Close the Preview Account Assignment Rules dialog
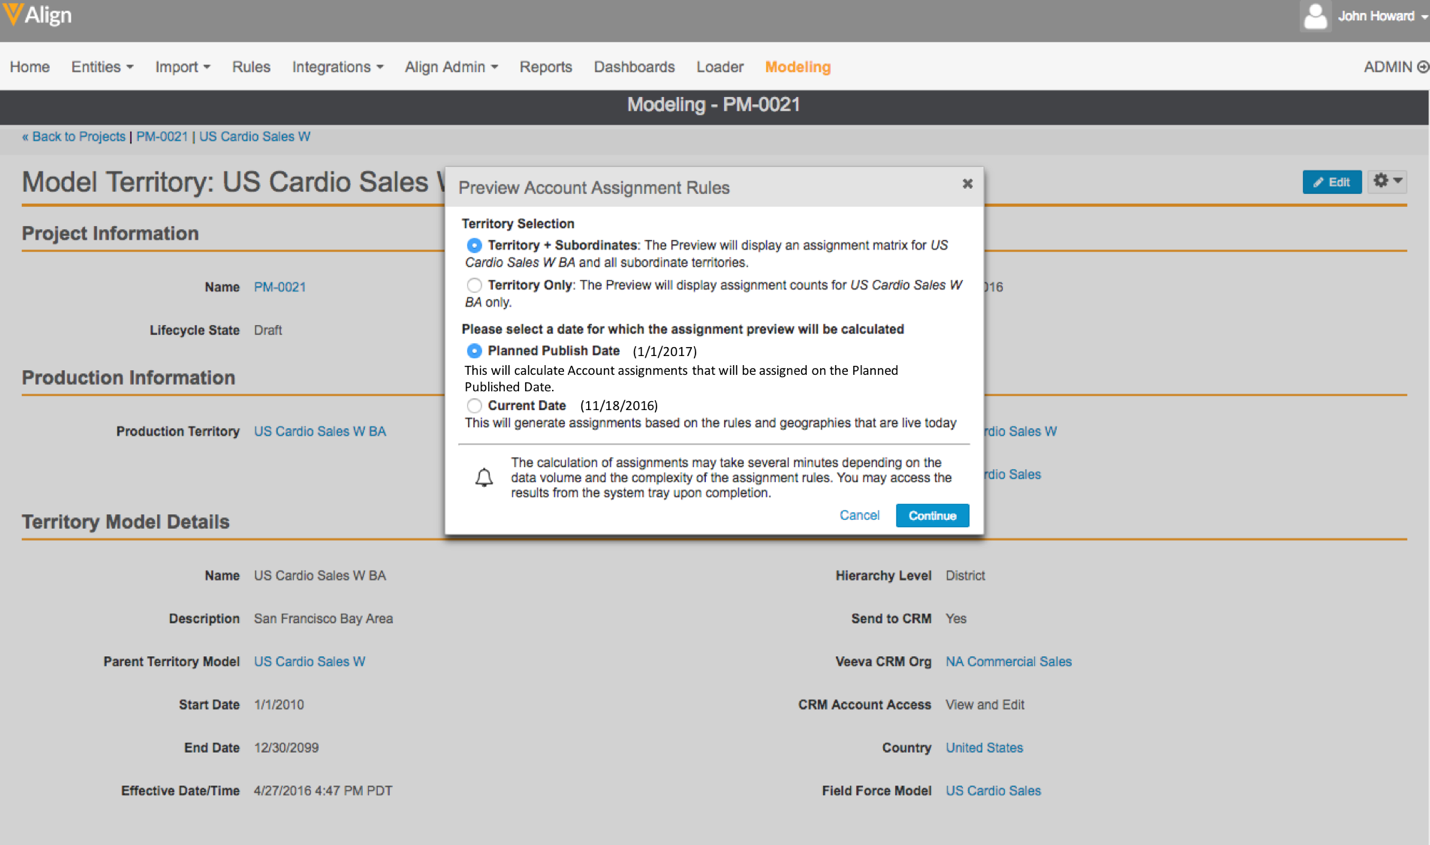This screenshot has height=845, width=1430. [967, 184]
